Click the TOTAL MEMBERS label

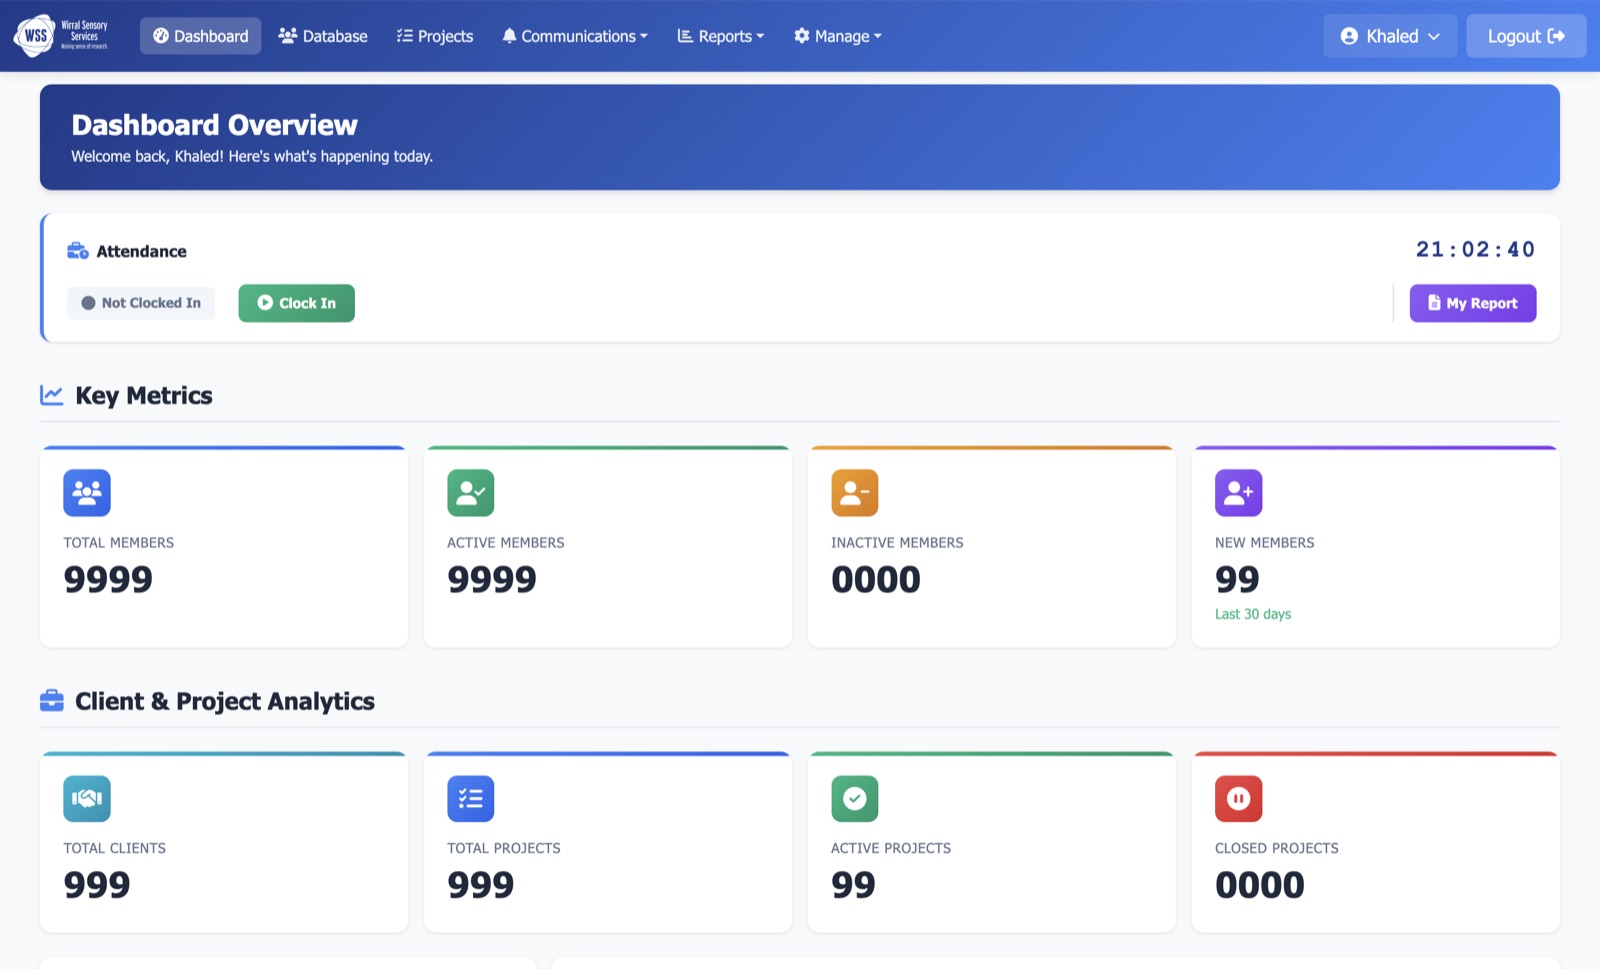pos(119,543)
